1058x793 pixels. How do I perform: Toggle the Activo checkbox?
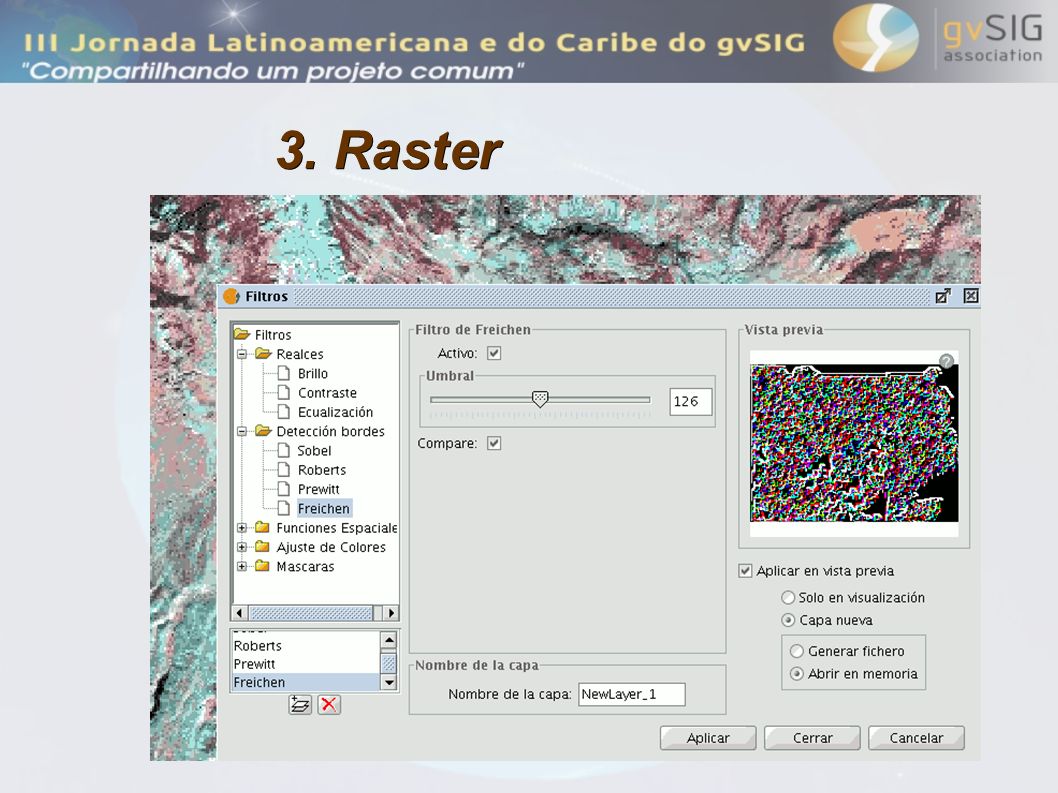click(x=494, y=353)
